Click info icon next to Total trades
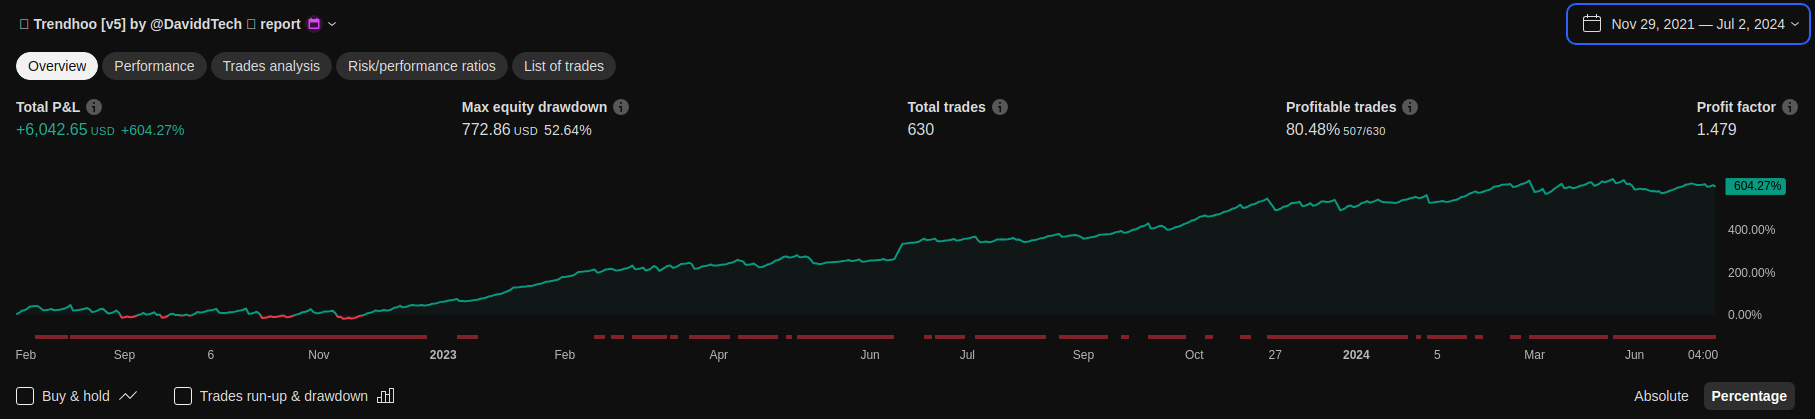The width and height of the screenshot is (1815, 419). click(x=1000, y=107)
